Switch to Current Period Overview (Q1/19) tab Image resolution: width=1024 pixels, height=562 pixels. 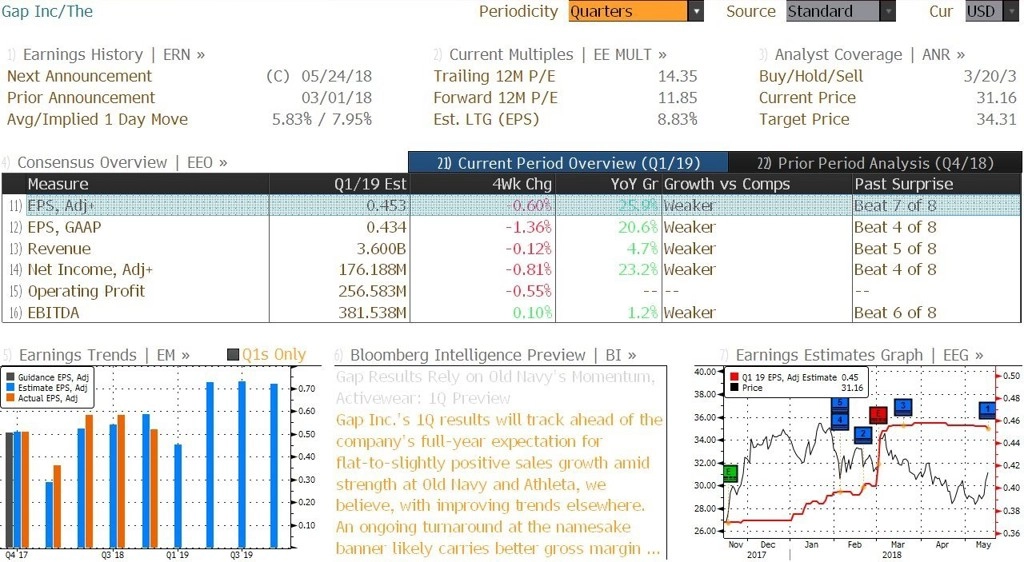[568, 163]
